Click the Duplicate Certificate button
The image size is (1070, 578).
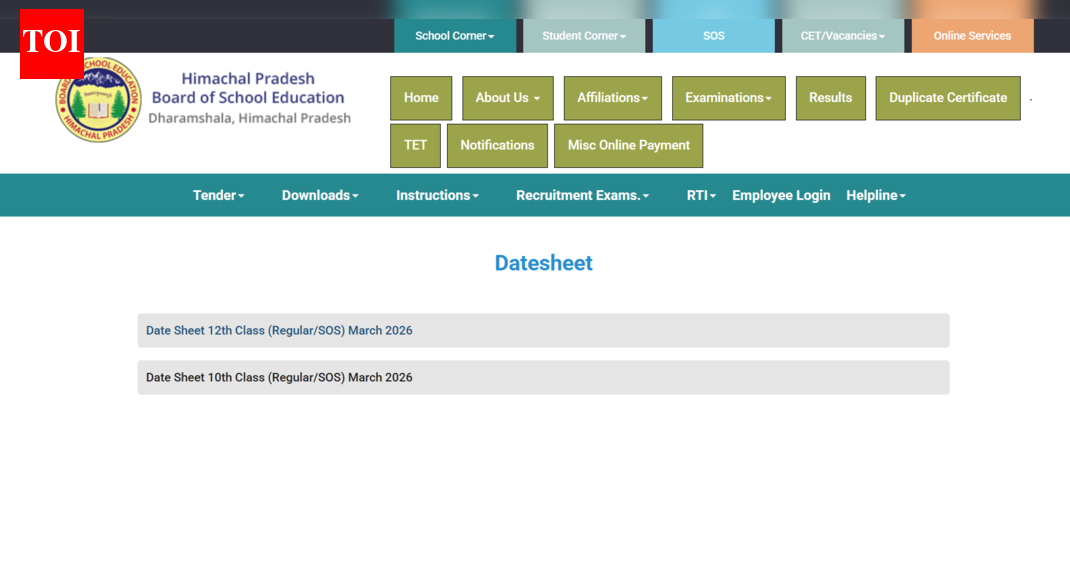[947, 98]
